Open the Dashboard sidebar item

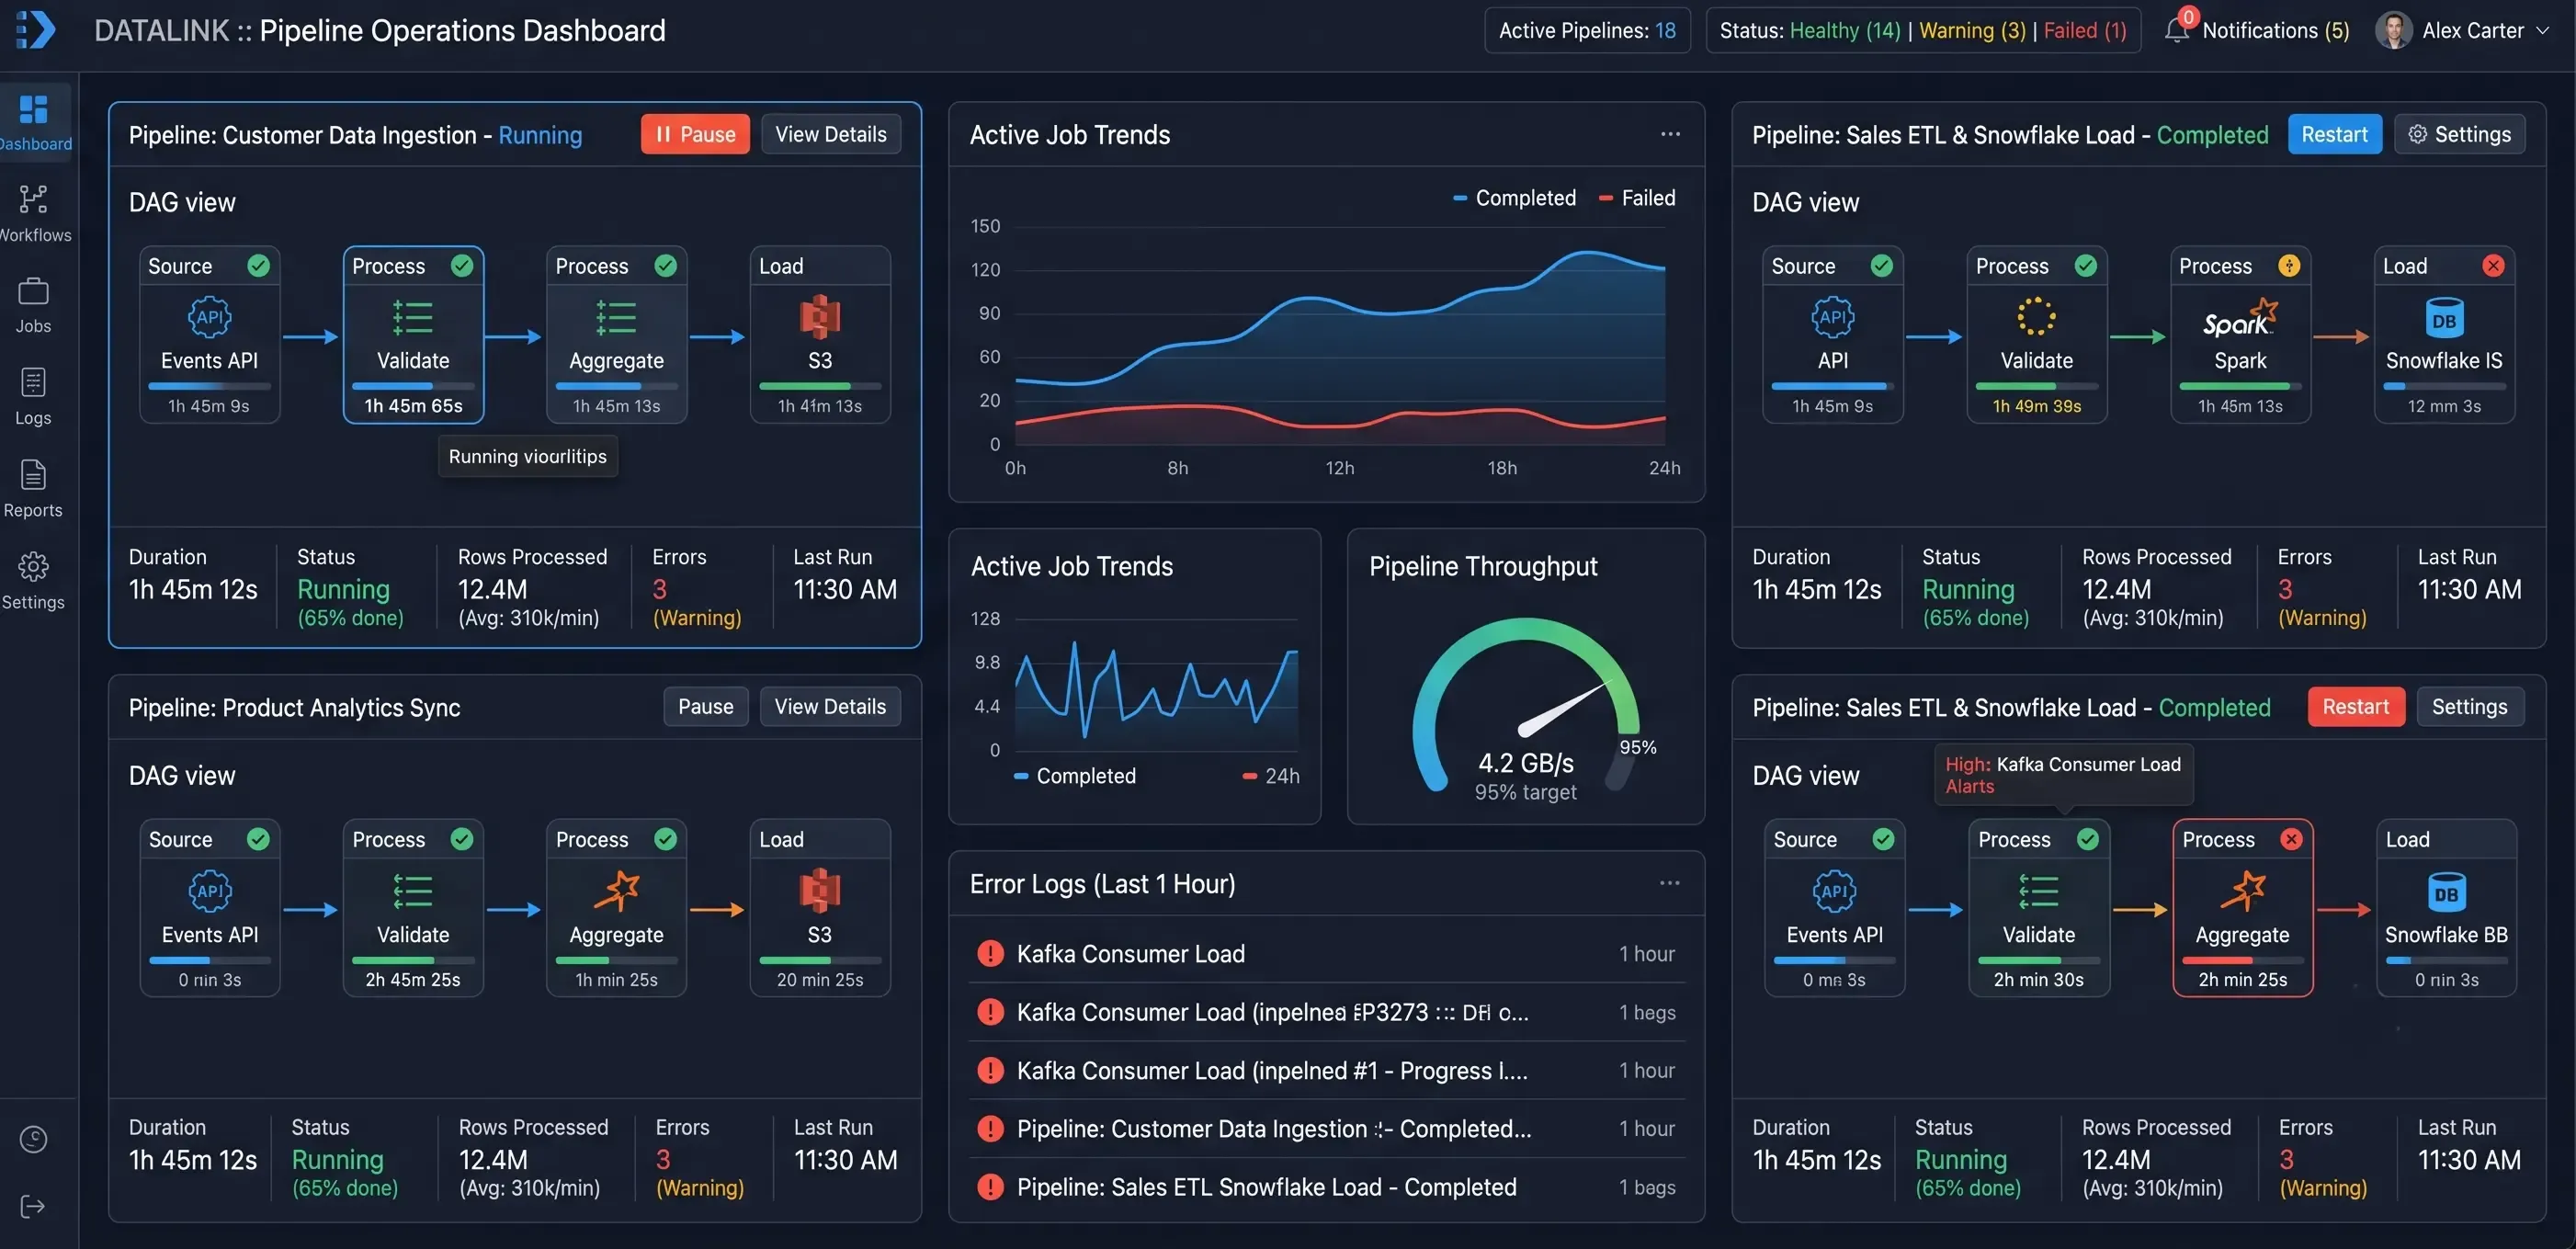(x=34, y=122)
